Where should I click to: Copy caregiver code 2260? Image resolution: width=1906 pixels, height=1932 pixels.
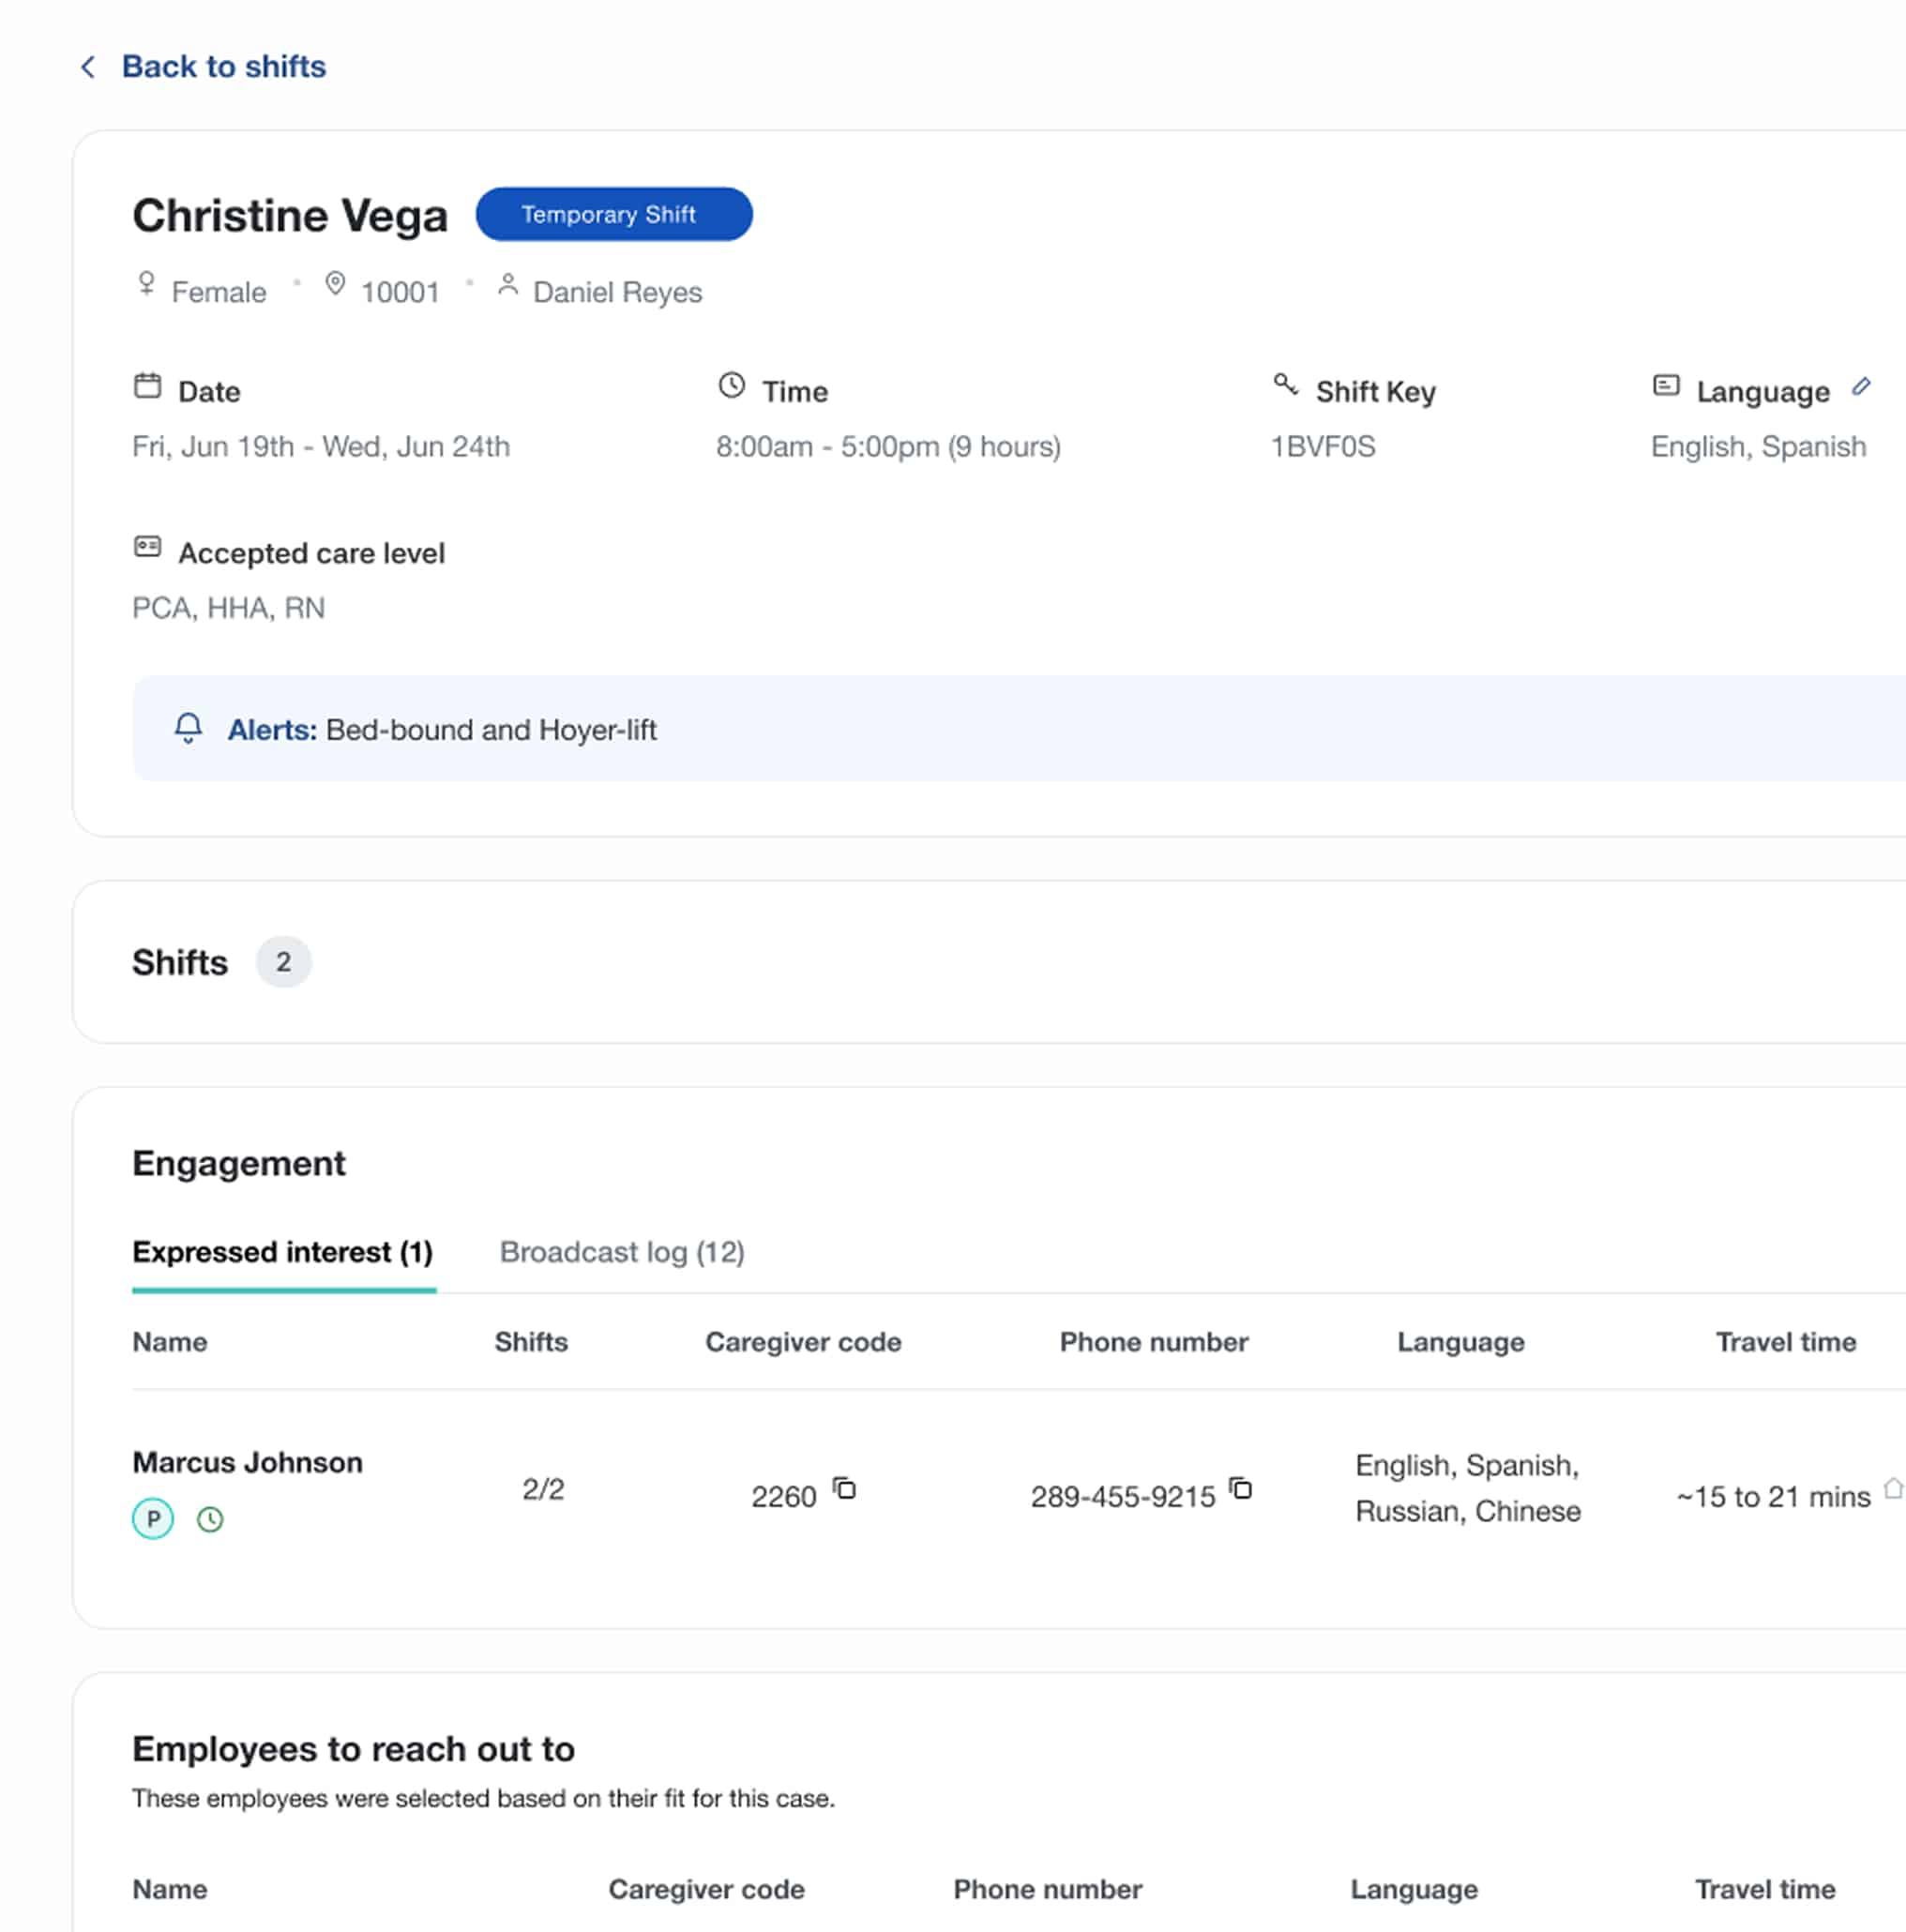[845, 1489]
